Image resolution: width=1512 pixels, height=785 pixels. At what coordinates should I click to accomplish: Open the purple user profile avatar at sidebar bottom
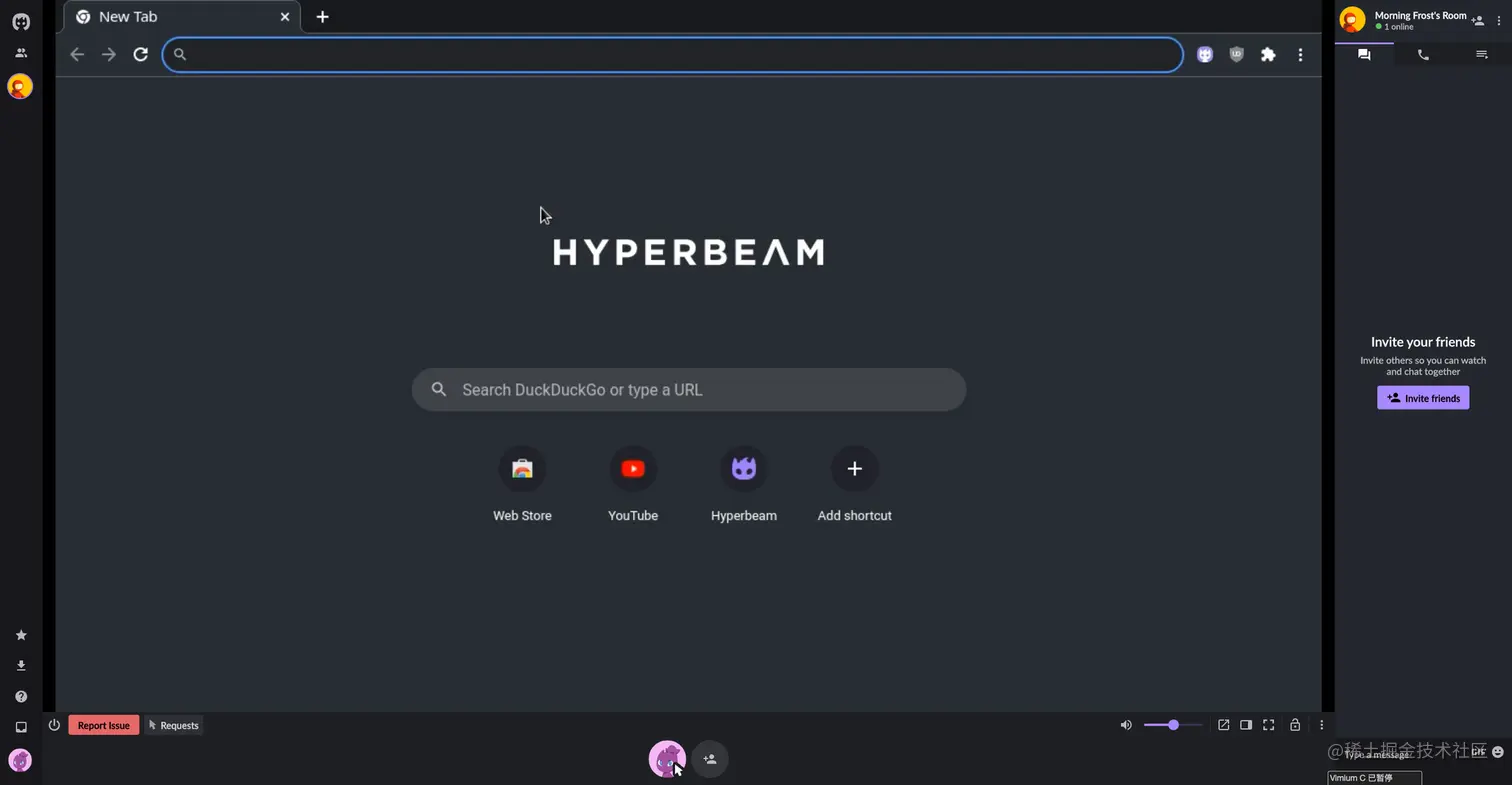click(x=20, y=760)
